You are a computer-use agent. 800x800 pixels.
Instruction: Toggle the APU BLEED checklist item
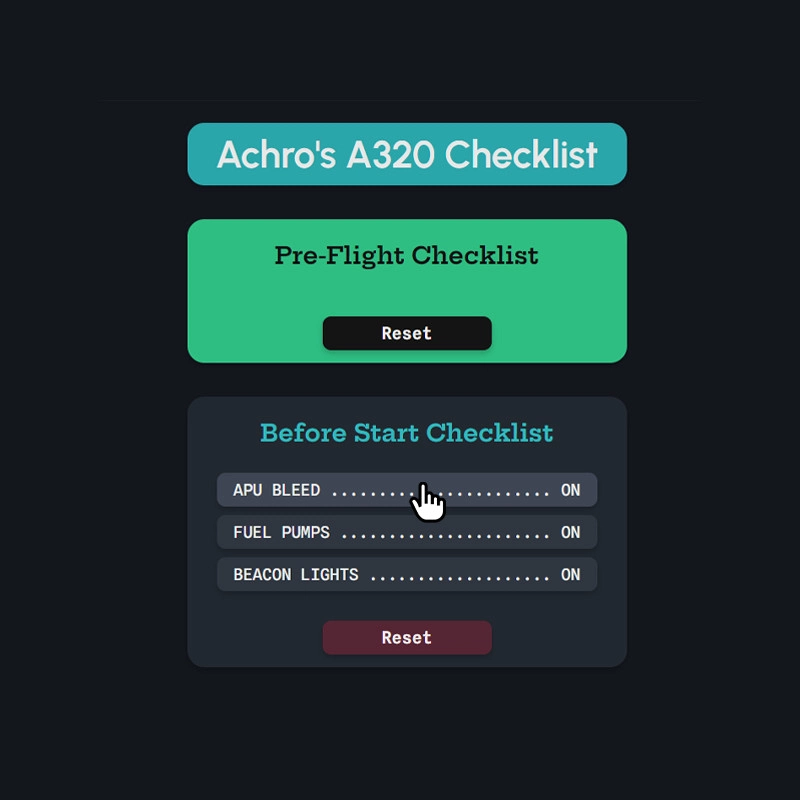(407, 490)
